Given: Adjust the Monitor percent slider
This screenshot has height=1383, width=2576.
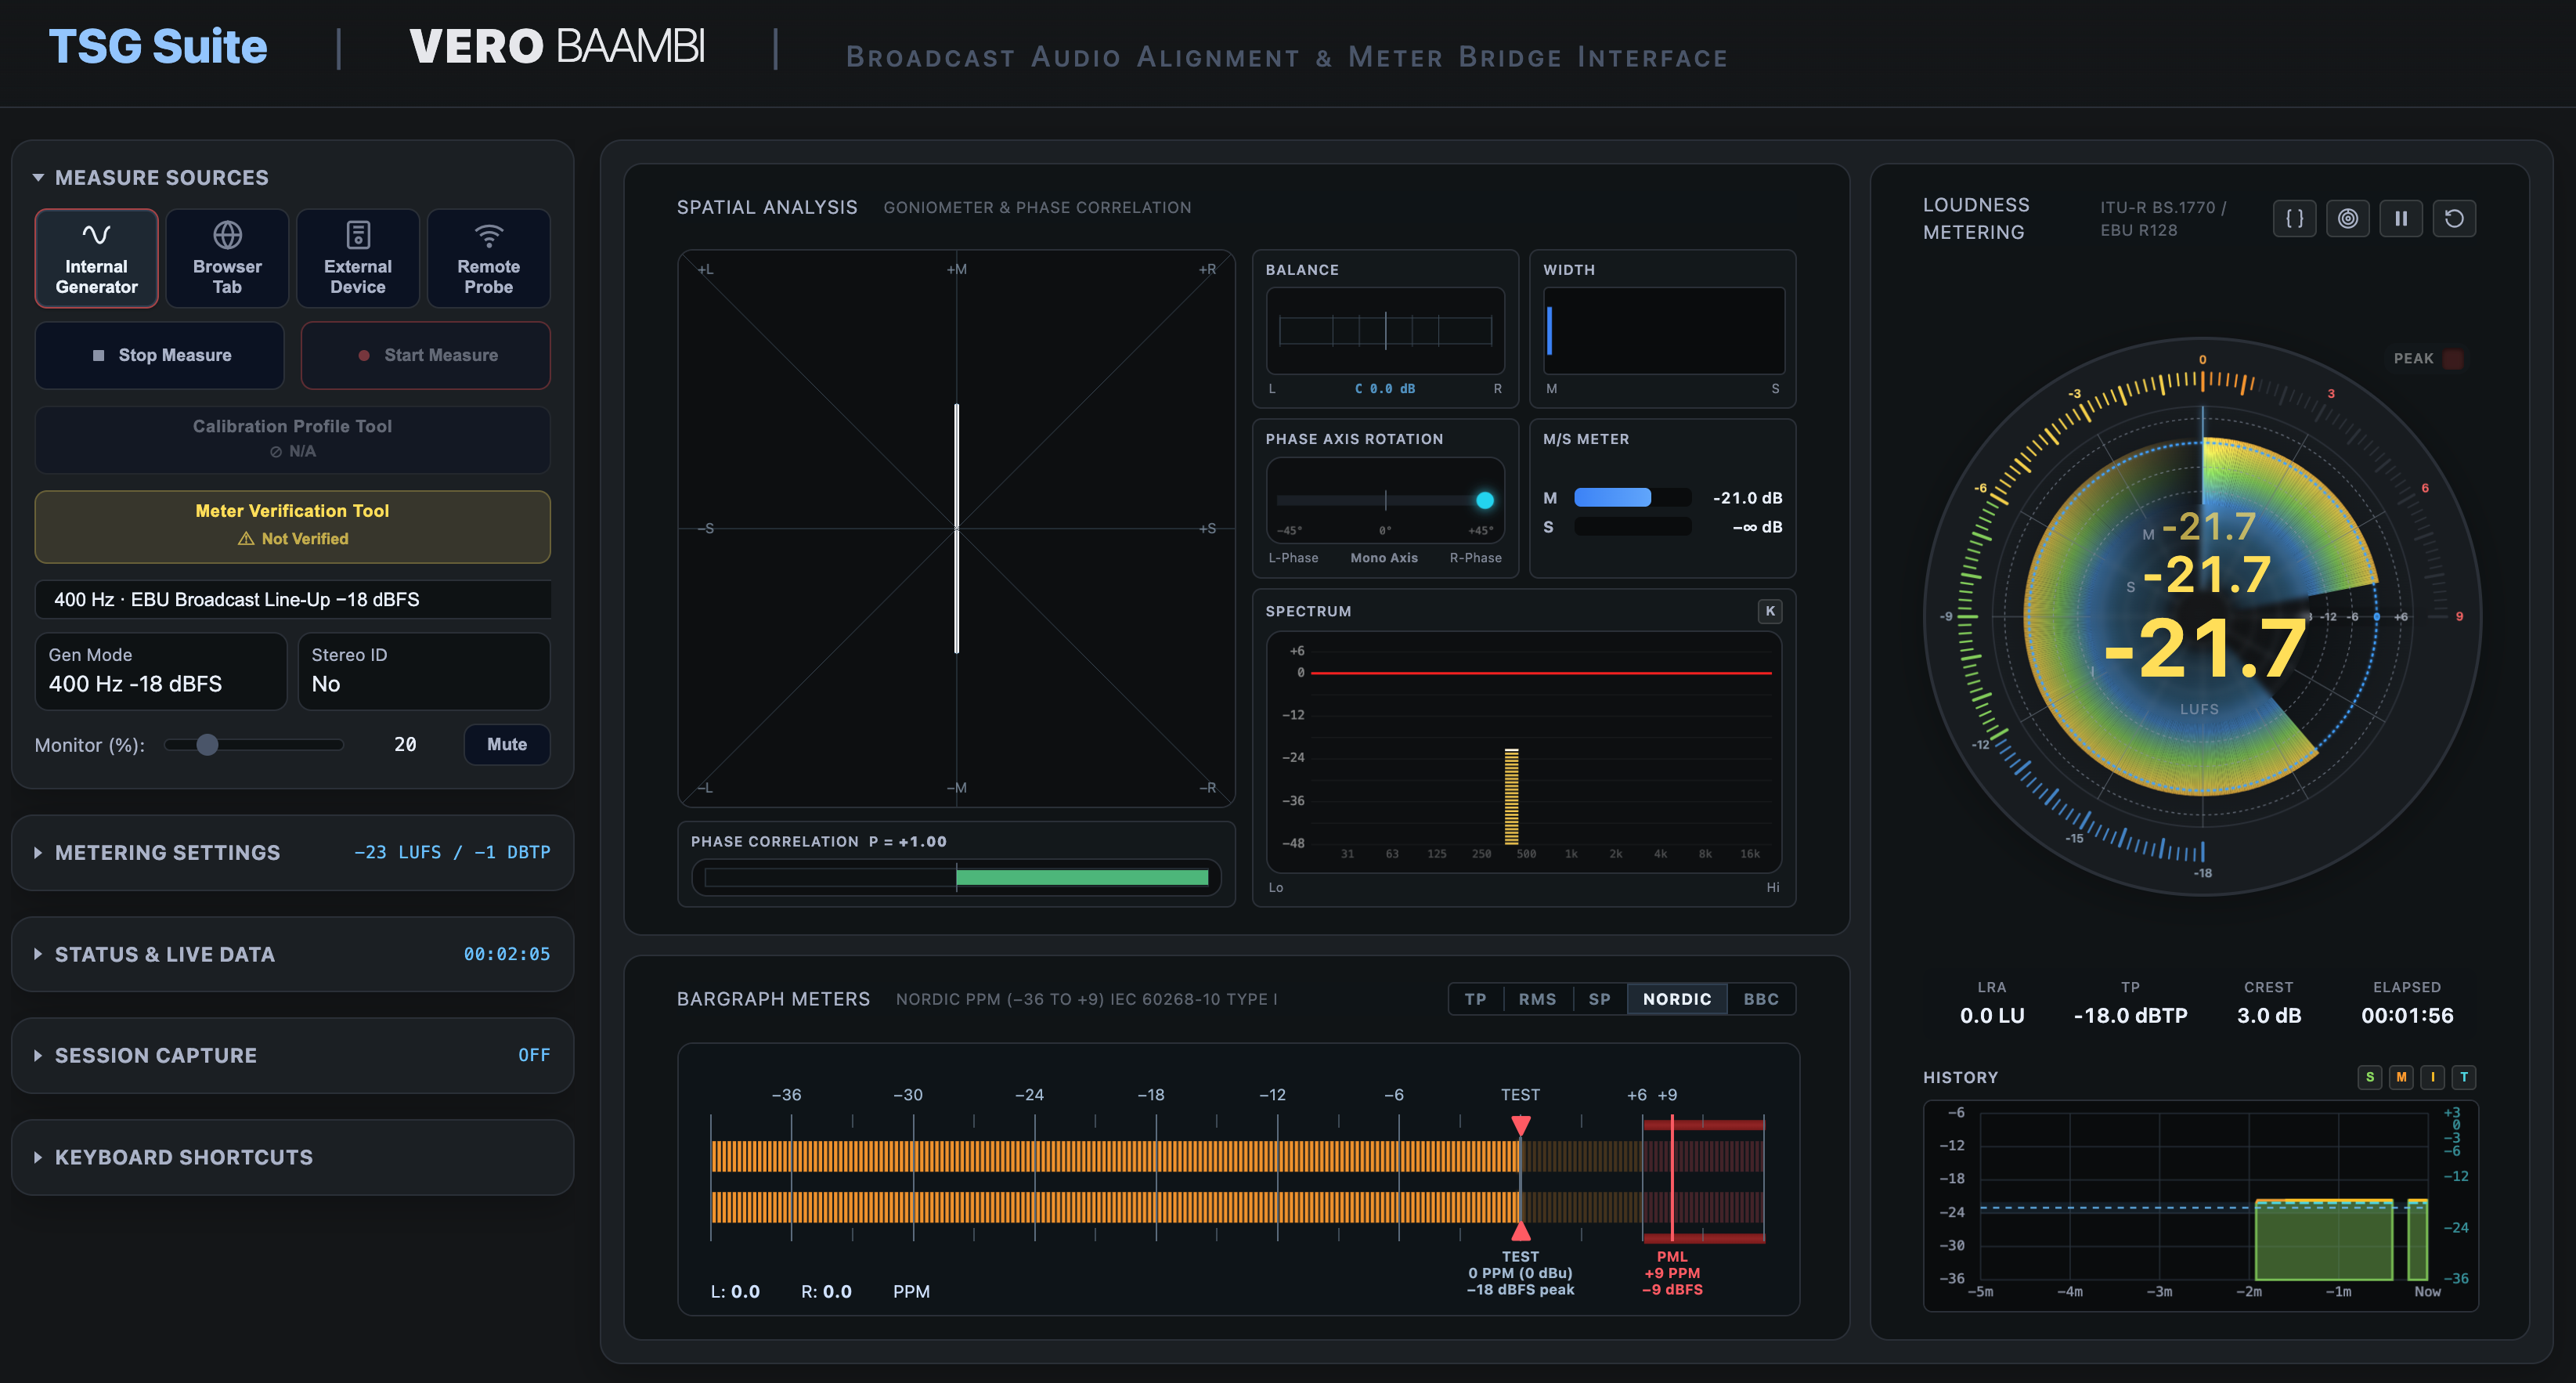Looking at the screenshot, I should click(x=254, y=744).
